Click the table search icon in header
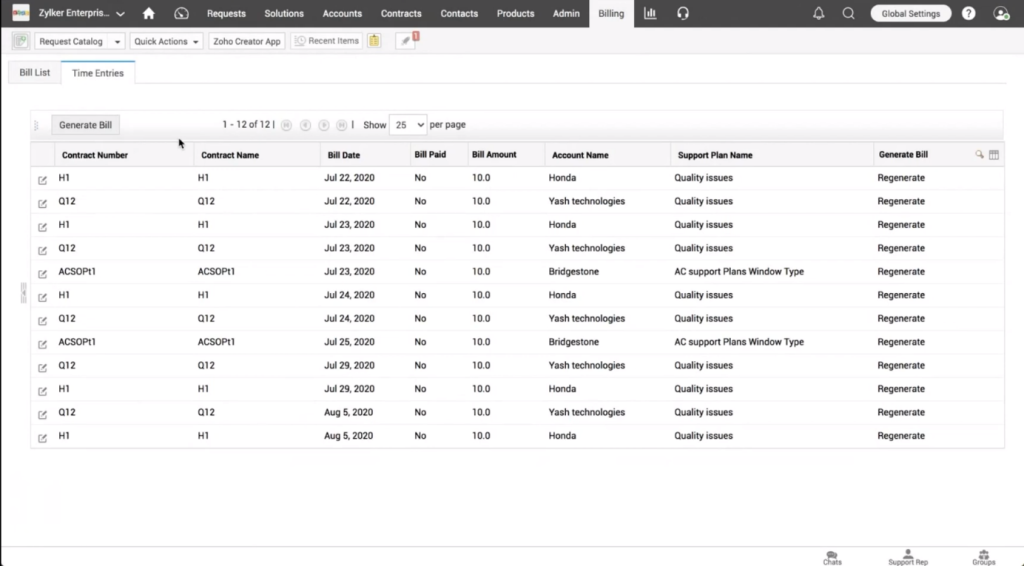Screen dimensions: 1024x566 pyautogui.click(x=980, y=155)
